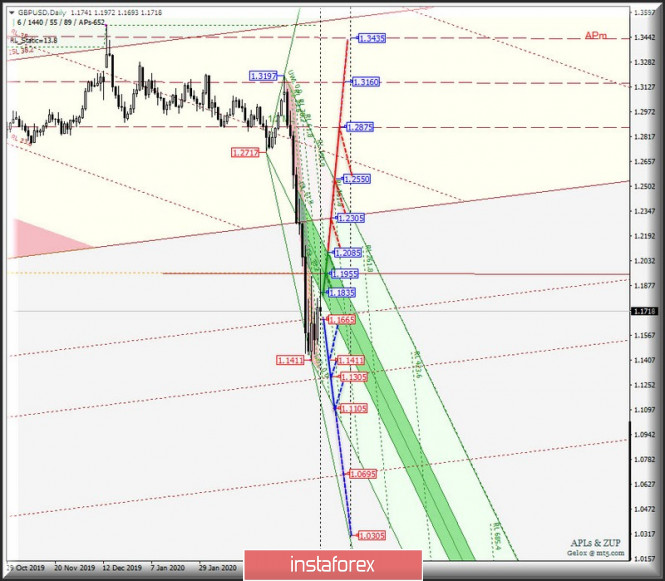Click the APm label at top right
The width and height of the screenshot is (665, 581).
[x=596, y=36]
